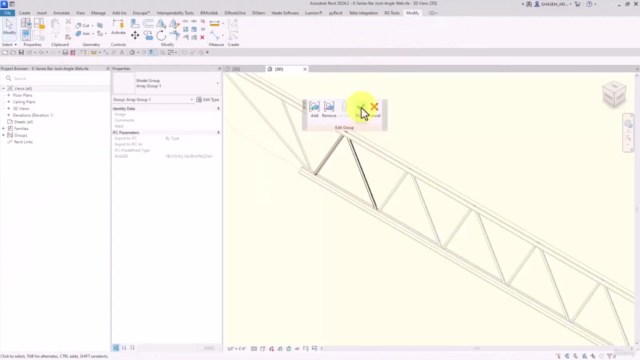Open the Join geometry dropdown arrow
The width and height of the screenshot is (640, 360).
point(93,33)
